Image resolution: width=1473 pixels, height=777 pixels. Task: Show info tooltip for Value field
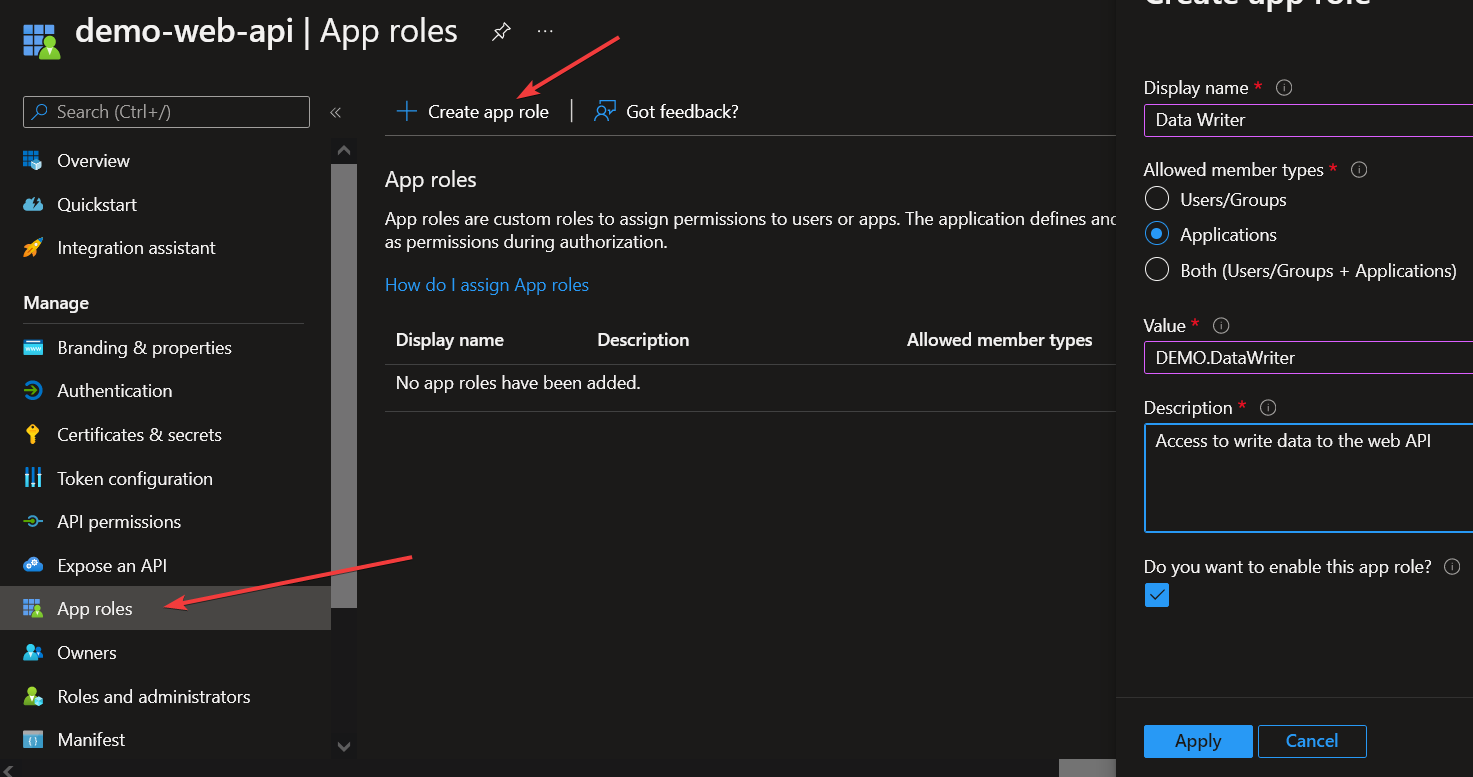(x=1221, y=326)
